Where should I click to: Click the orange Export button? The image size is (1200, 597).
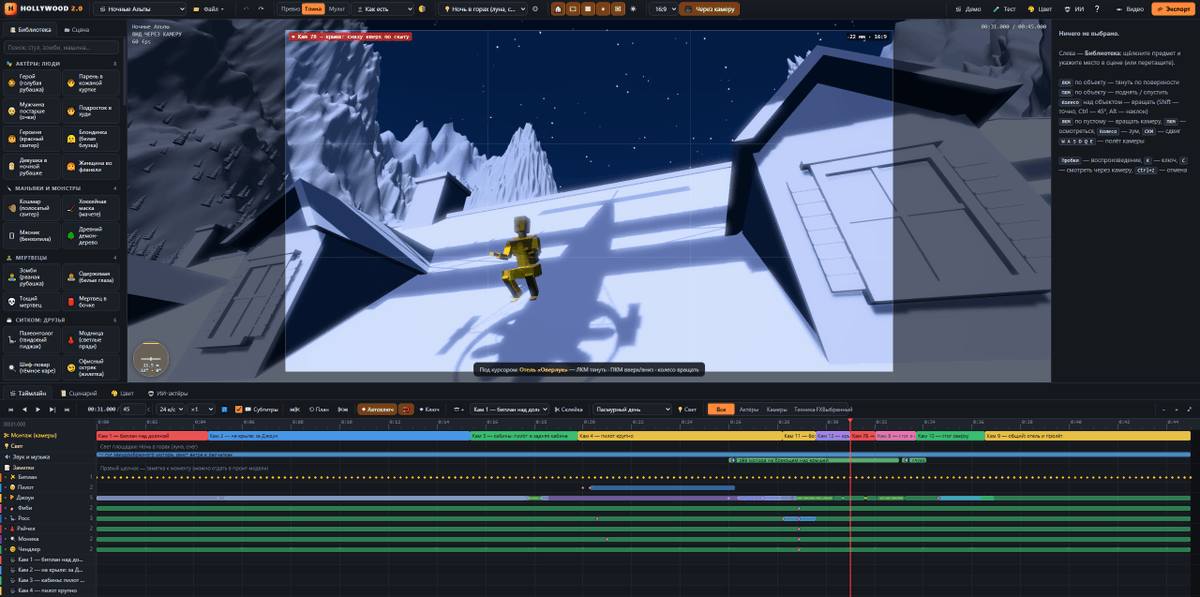(1171, 9)
